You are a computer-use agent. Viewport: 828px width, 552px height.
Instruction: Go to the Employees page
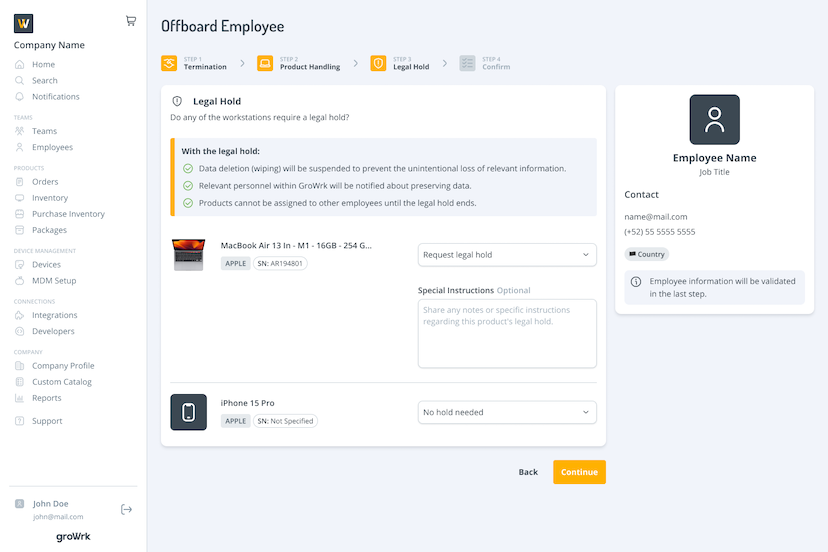pos(52,147)
